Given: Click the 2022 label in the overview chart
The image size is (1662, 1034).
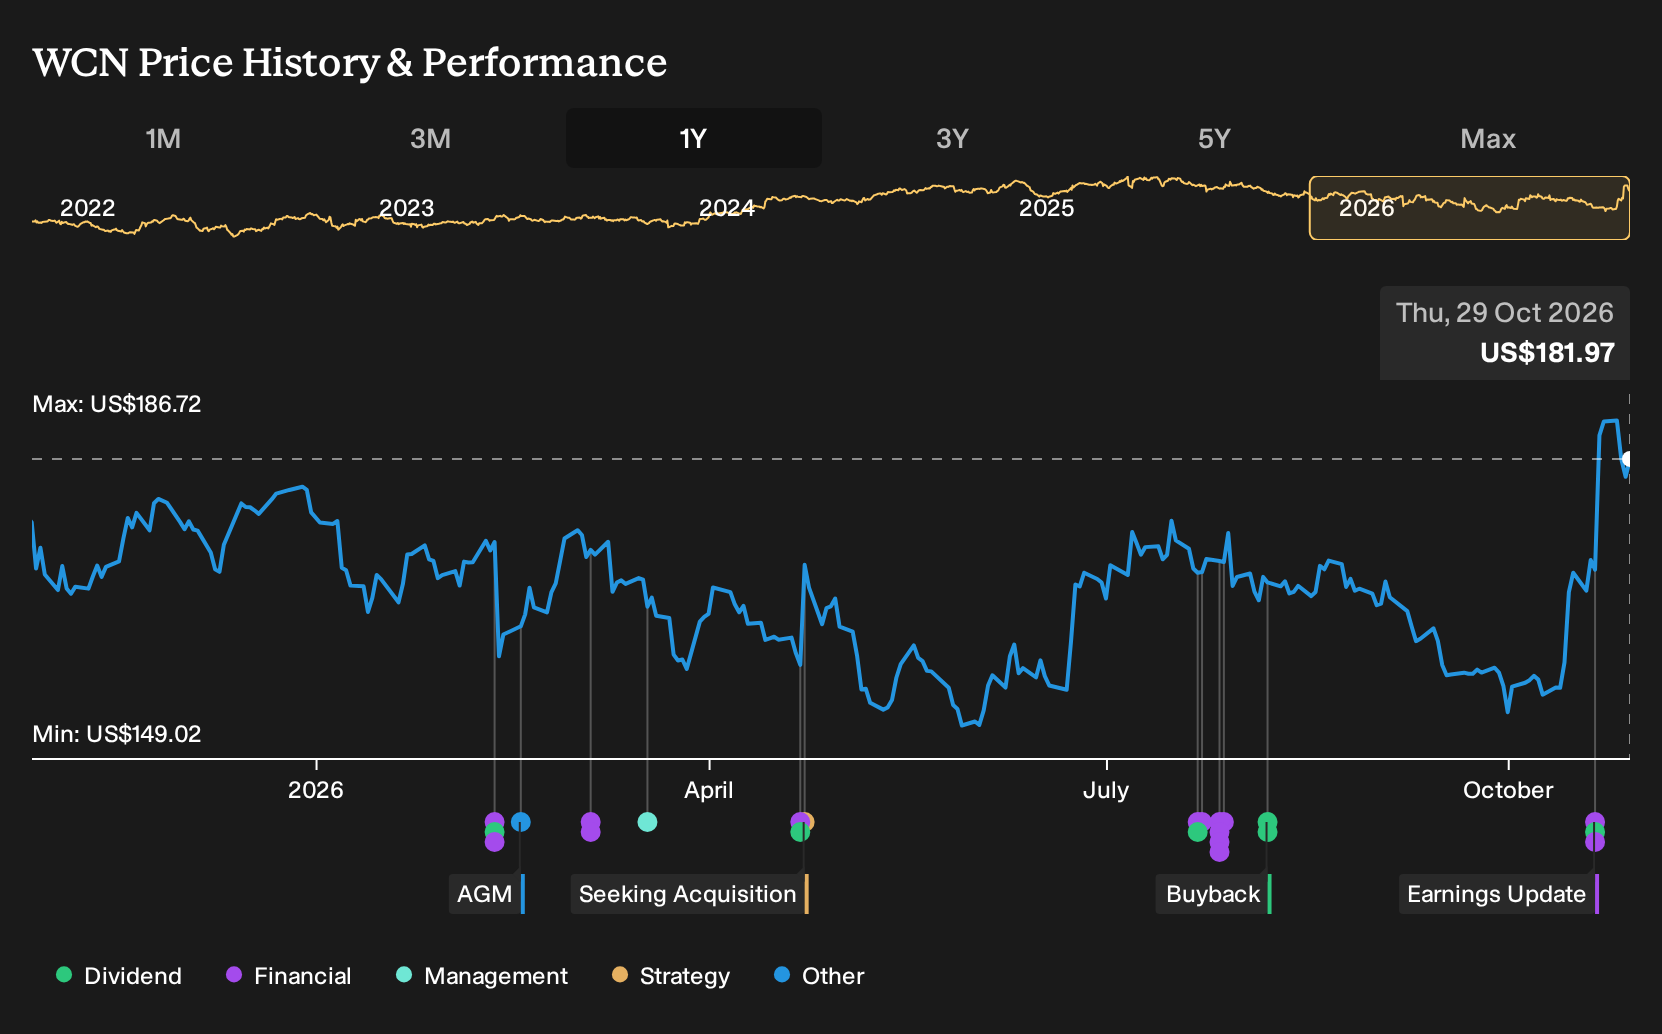Looking at the screenshot, I should [88, 208].
